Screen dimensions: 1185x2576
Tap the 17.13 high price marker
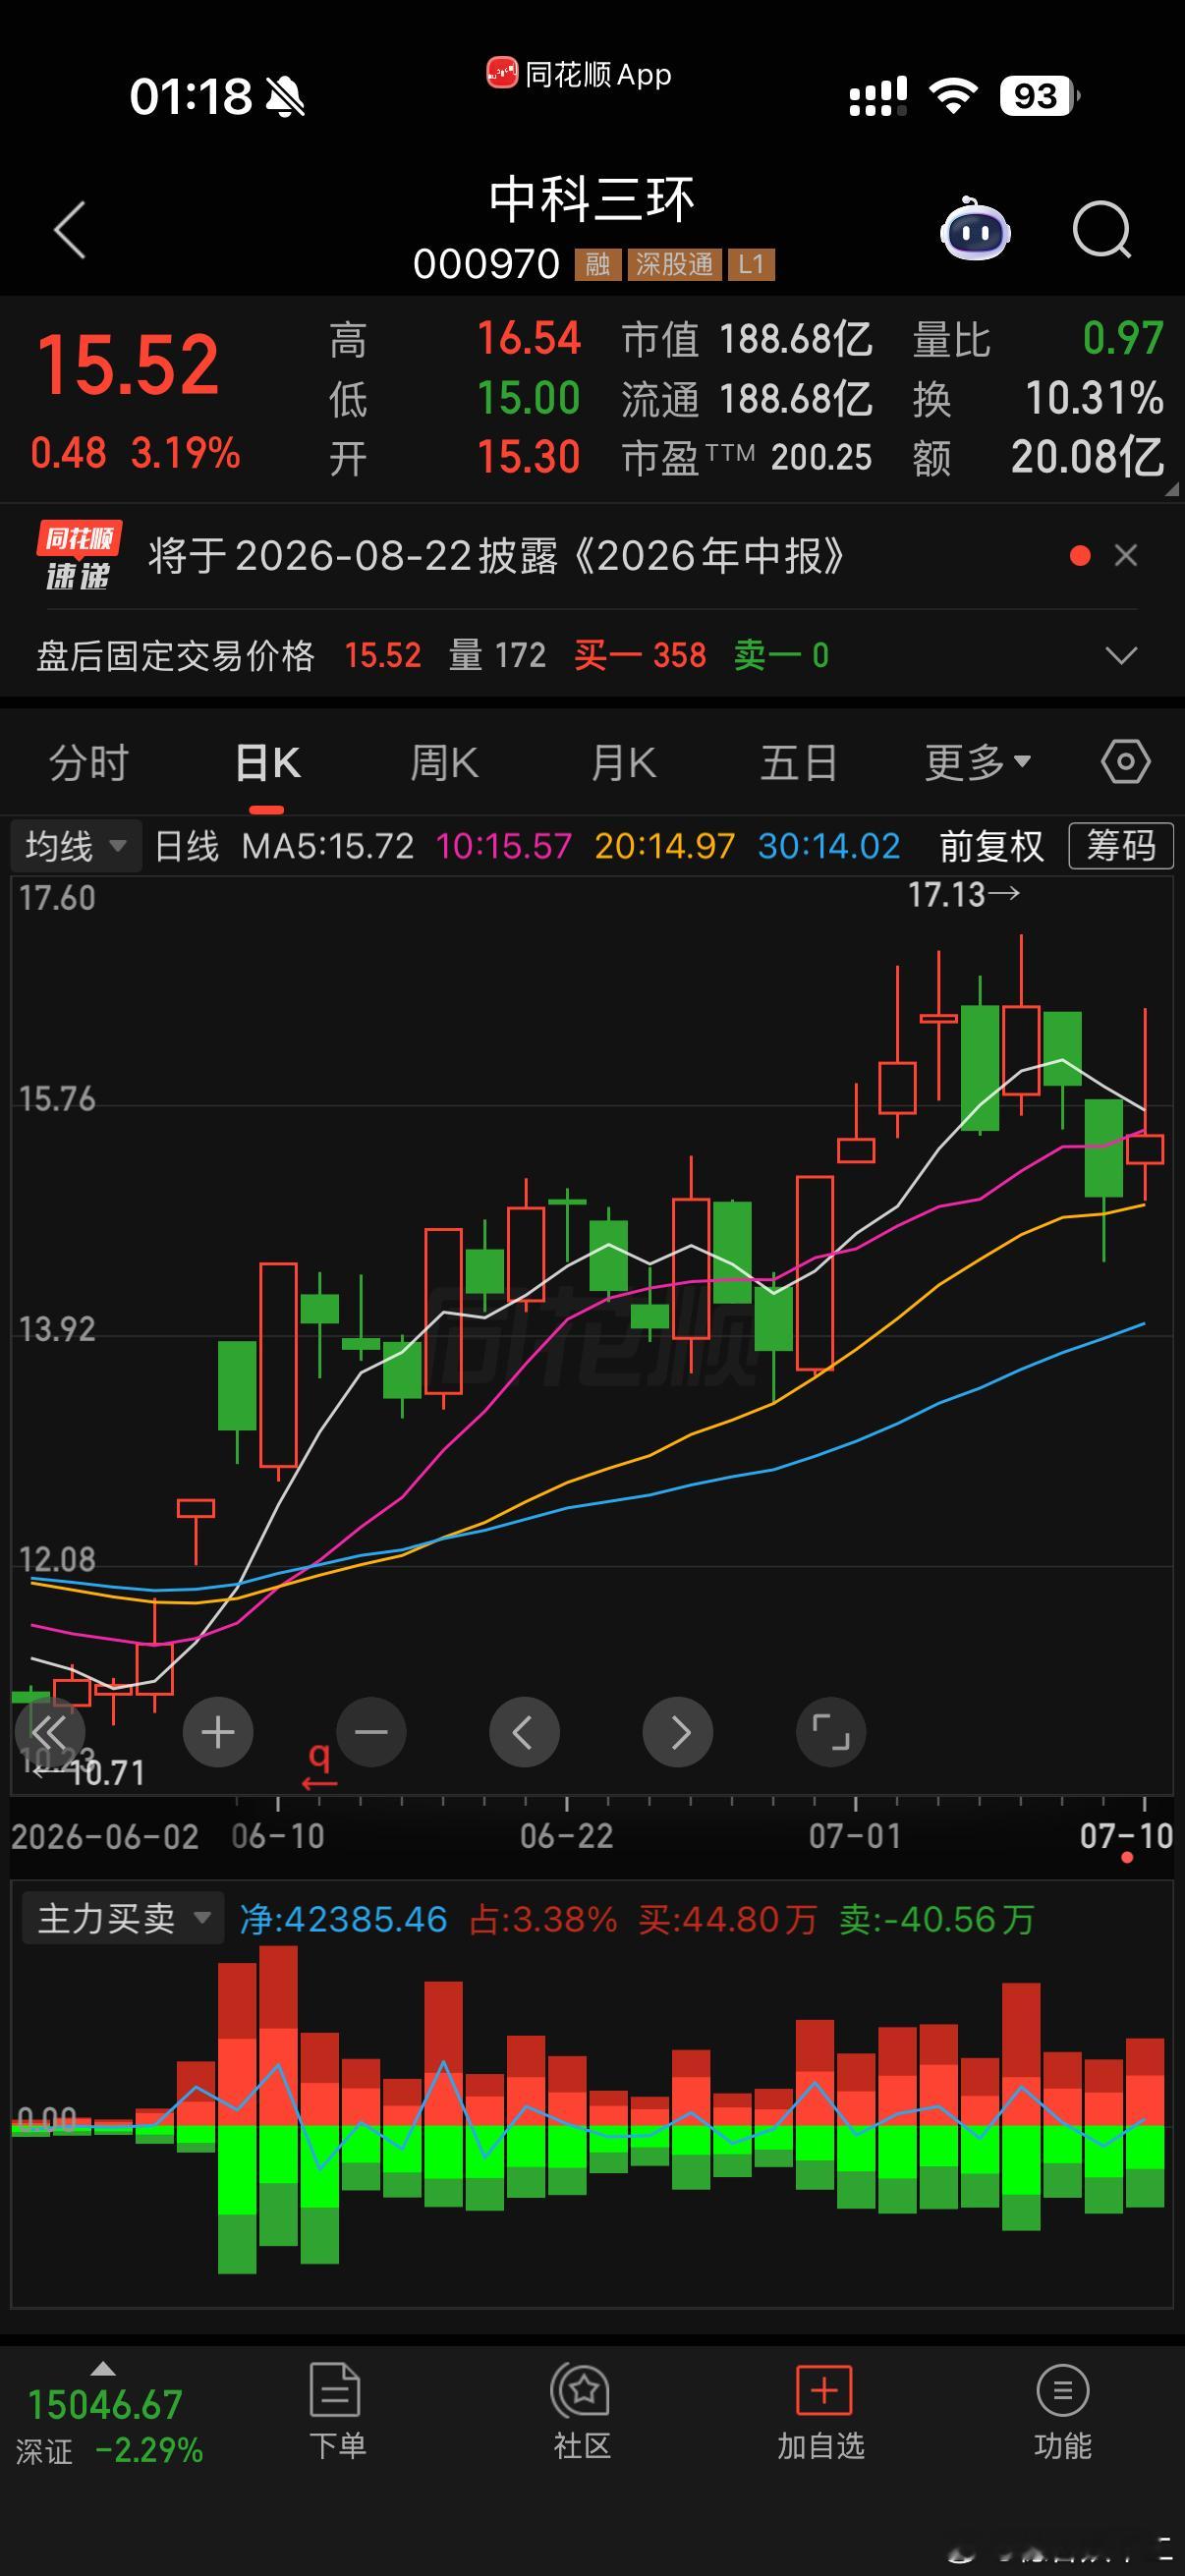tap(964, 895)
